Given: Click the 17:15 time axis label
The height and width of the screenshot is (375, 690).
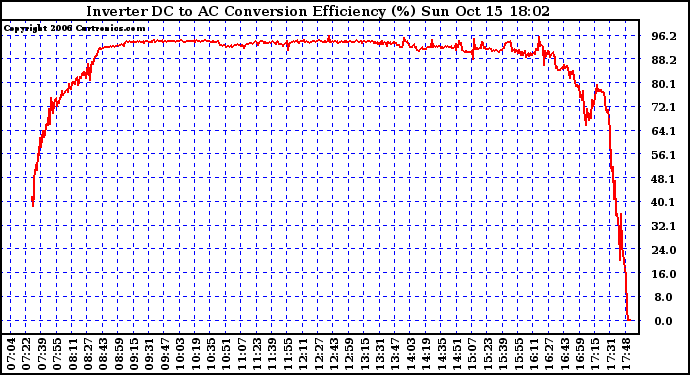Looking at the screenshot, I should (595, 354).
